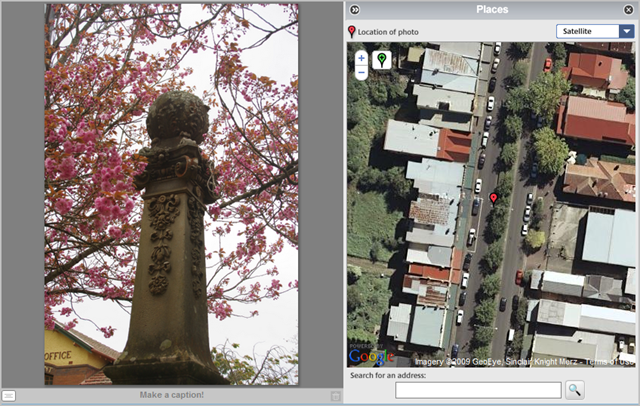Collapse the Places panel with double-arrow icon
Screen dimensions: 640x406
coord(355,10)
